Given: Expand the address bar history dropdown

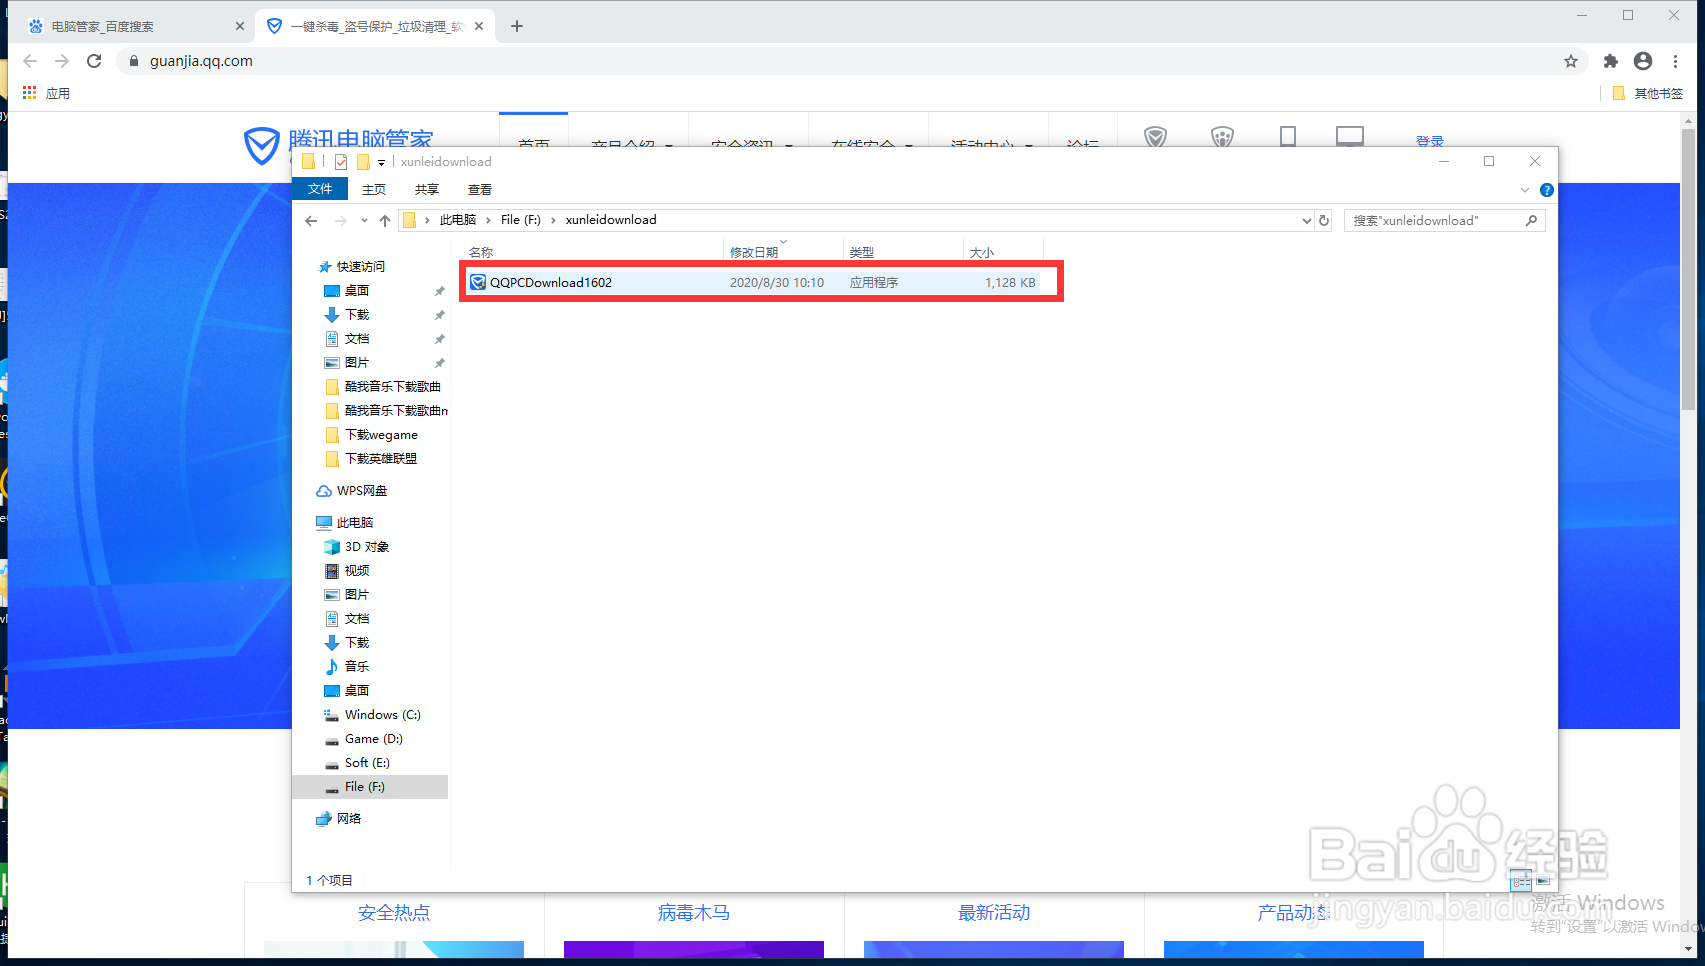Looking at the screenshot, I should tap(1306, 220).
